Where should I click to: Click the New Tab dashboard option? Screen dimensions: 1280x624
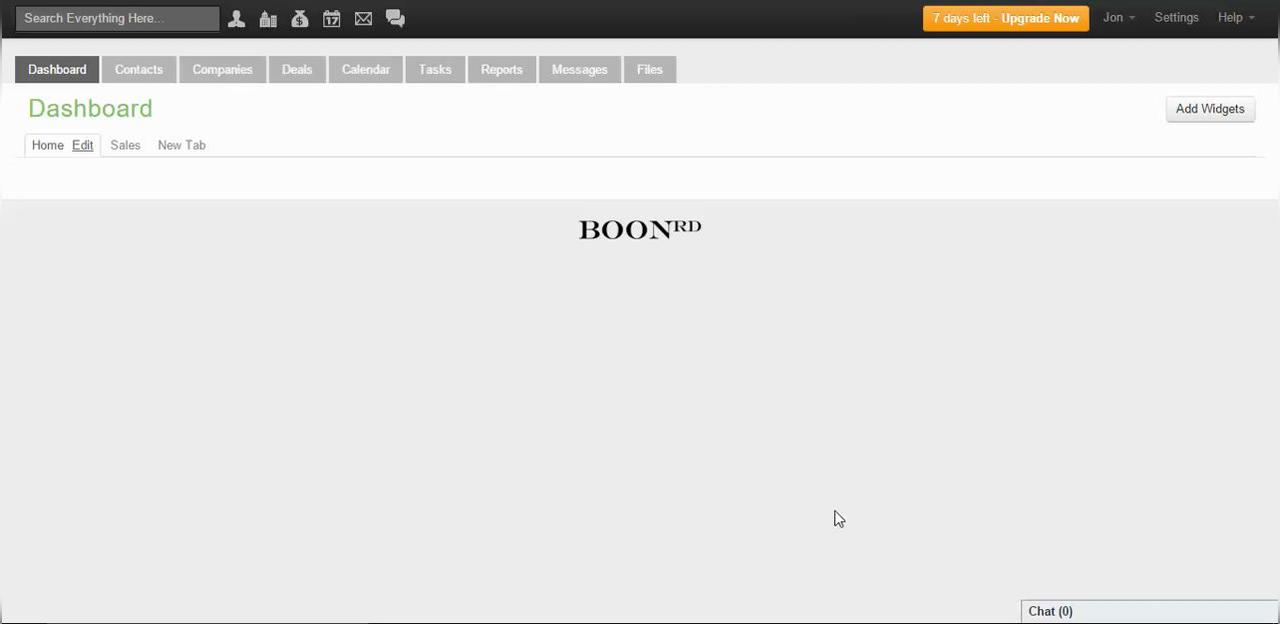point(182,145)
